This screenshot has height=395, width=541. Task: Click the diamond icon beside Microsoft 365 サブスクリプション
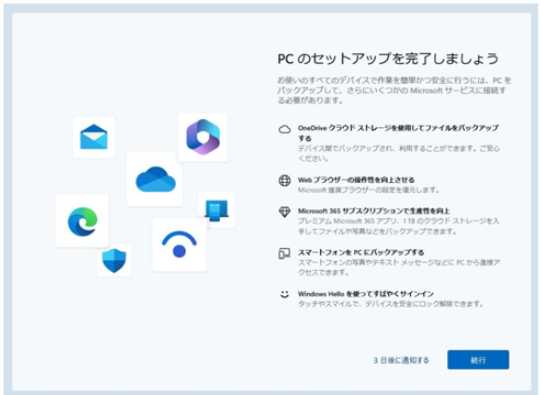coord(284,212)
